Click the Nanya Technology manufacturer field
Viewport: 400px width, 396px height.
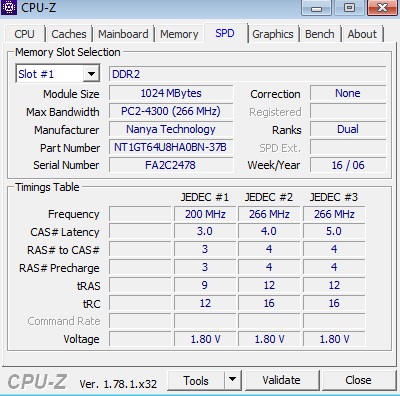[x=171, y=129]
